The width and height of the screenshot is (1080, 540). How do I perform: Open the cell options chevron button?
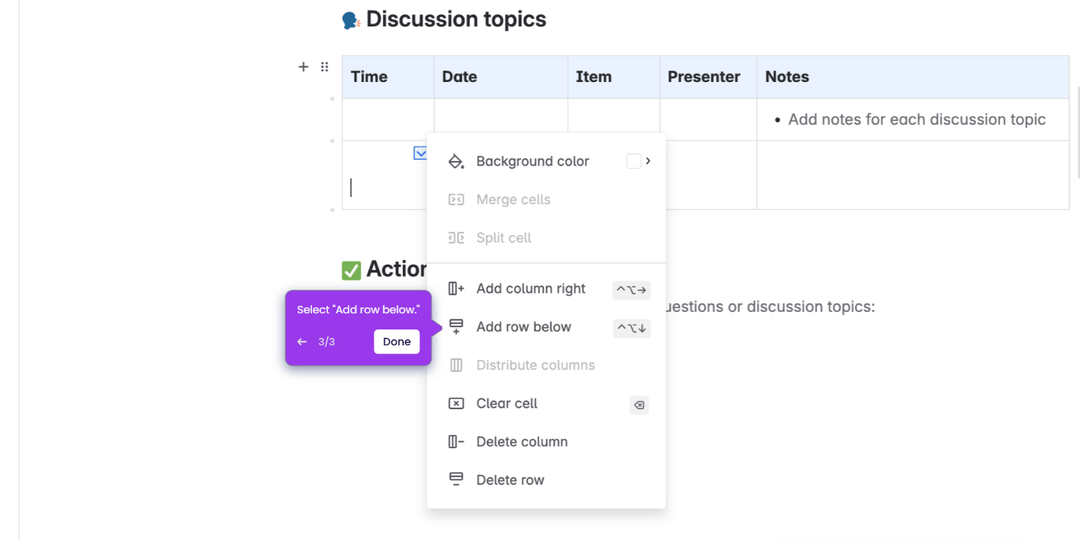[420, 153]
